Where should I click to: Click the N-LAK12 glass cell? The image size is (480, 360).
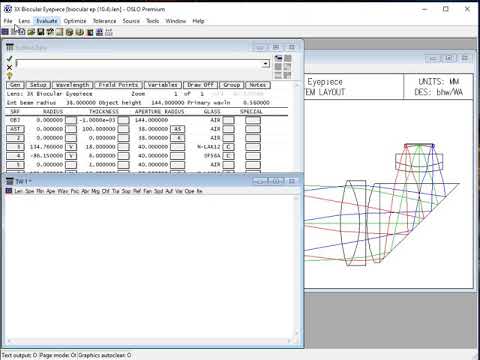click(209, 147)
